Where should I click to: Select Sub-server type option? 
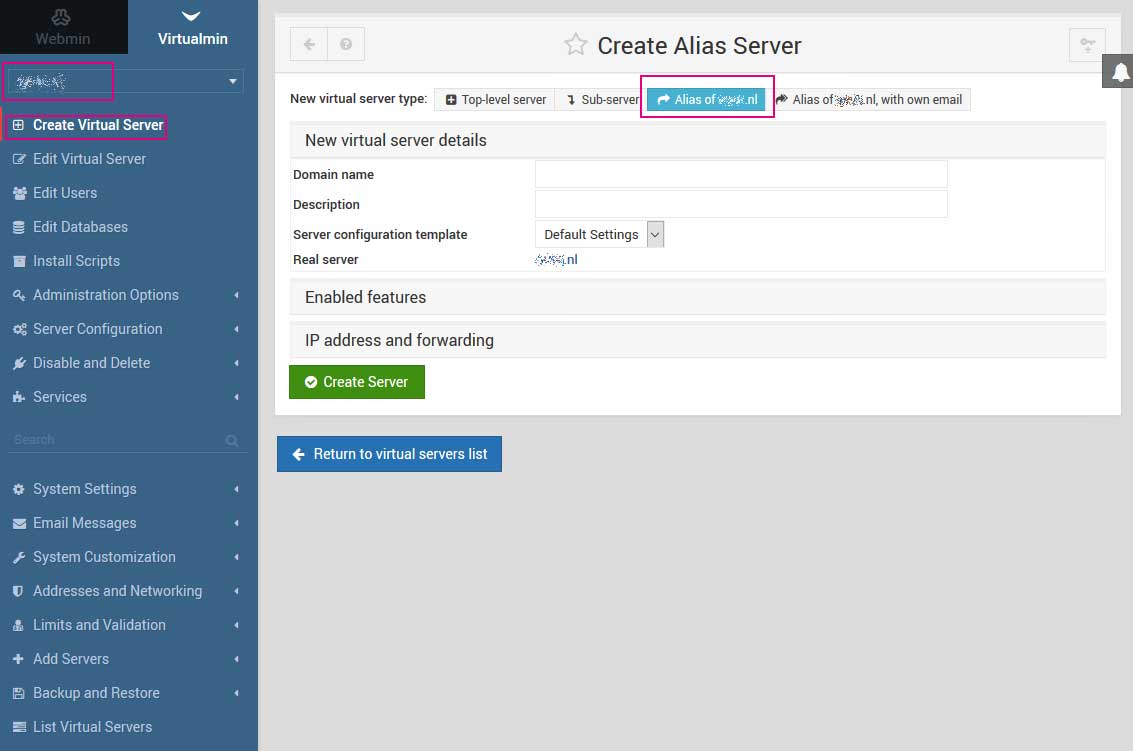pyautogui.click(x=601, y=100)
